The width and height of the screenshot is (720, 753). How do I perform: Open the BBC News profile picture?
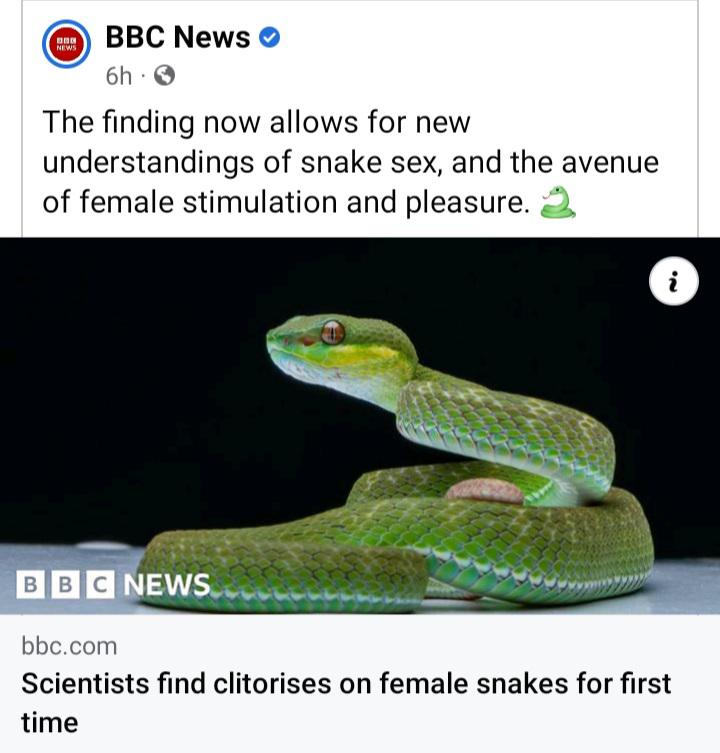[66, 44]
